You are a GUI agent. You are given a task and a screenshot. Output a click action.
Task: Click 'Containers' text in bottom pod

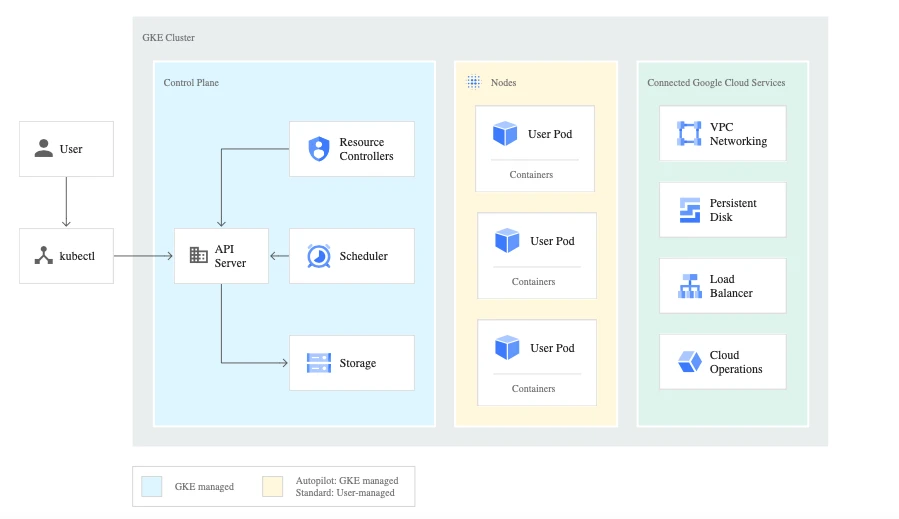[534, 388]
